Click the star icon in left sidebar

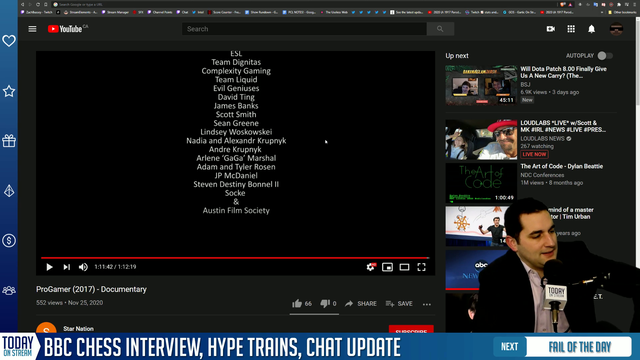click(x=9, y=91)
